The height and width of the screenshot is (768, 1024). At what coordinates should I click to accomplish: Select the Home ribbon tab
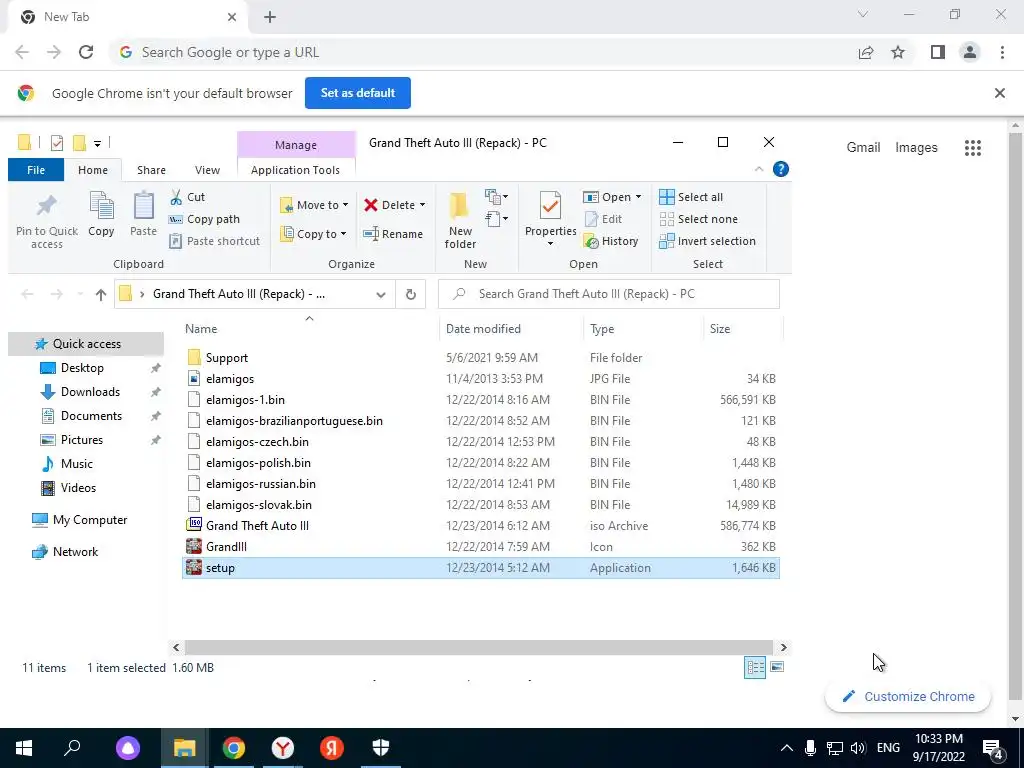point(93,170)
